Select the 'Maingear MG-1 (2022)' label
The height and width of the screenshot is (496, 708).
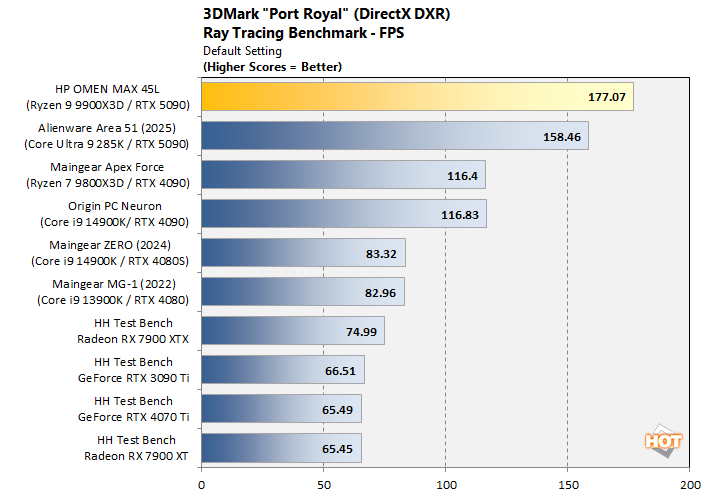point(114,284)
